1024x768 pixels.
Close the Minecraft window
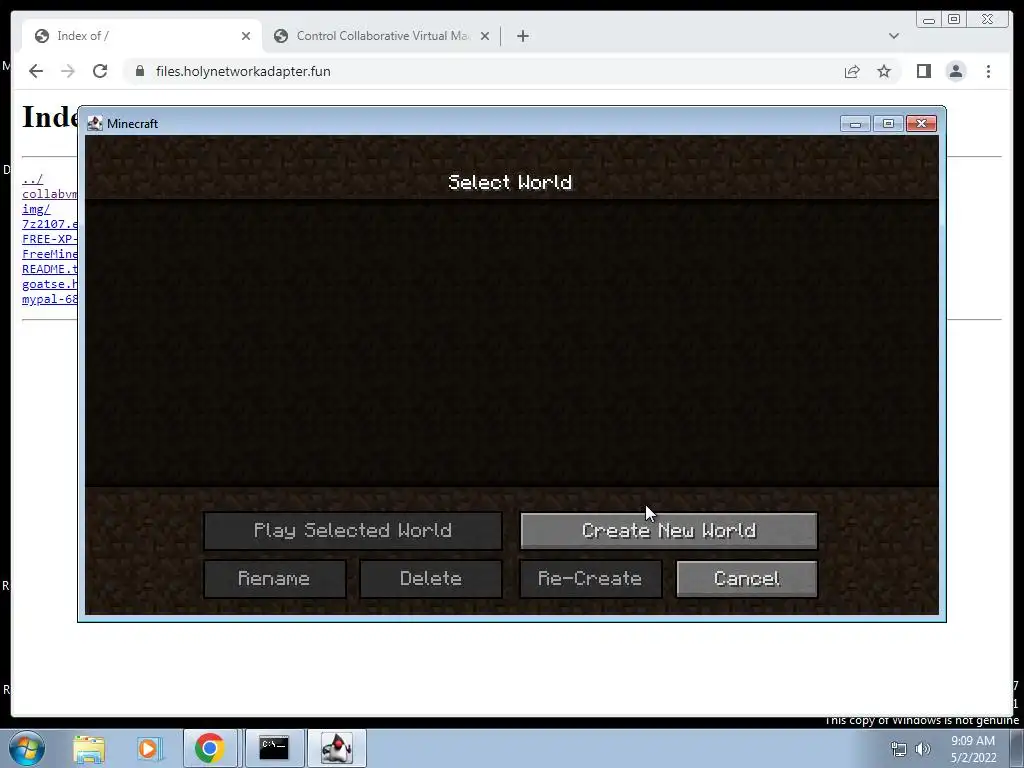[x=921, y=123]
